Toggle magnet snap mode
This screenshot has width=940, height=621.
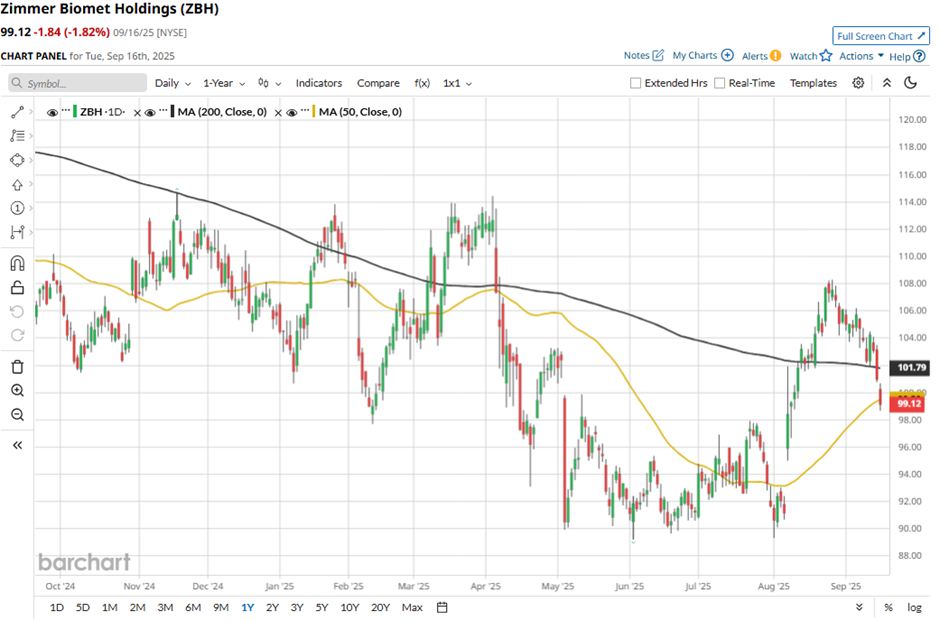[17, 263]
